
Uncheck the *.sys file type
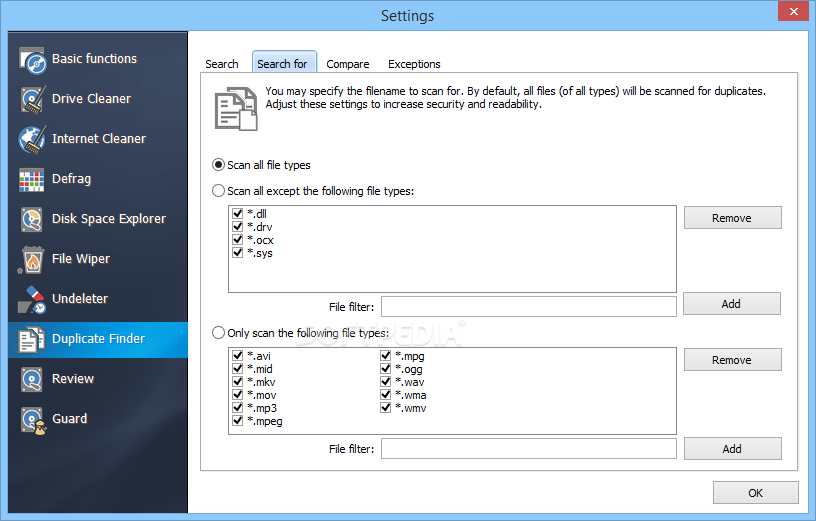click(238, 252)
